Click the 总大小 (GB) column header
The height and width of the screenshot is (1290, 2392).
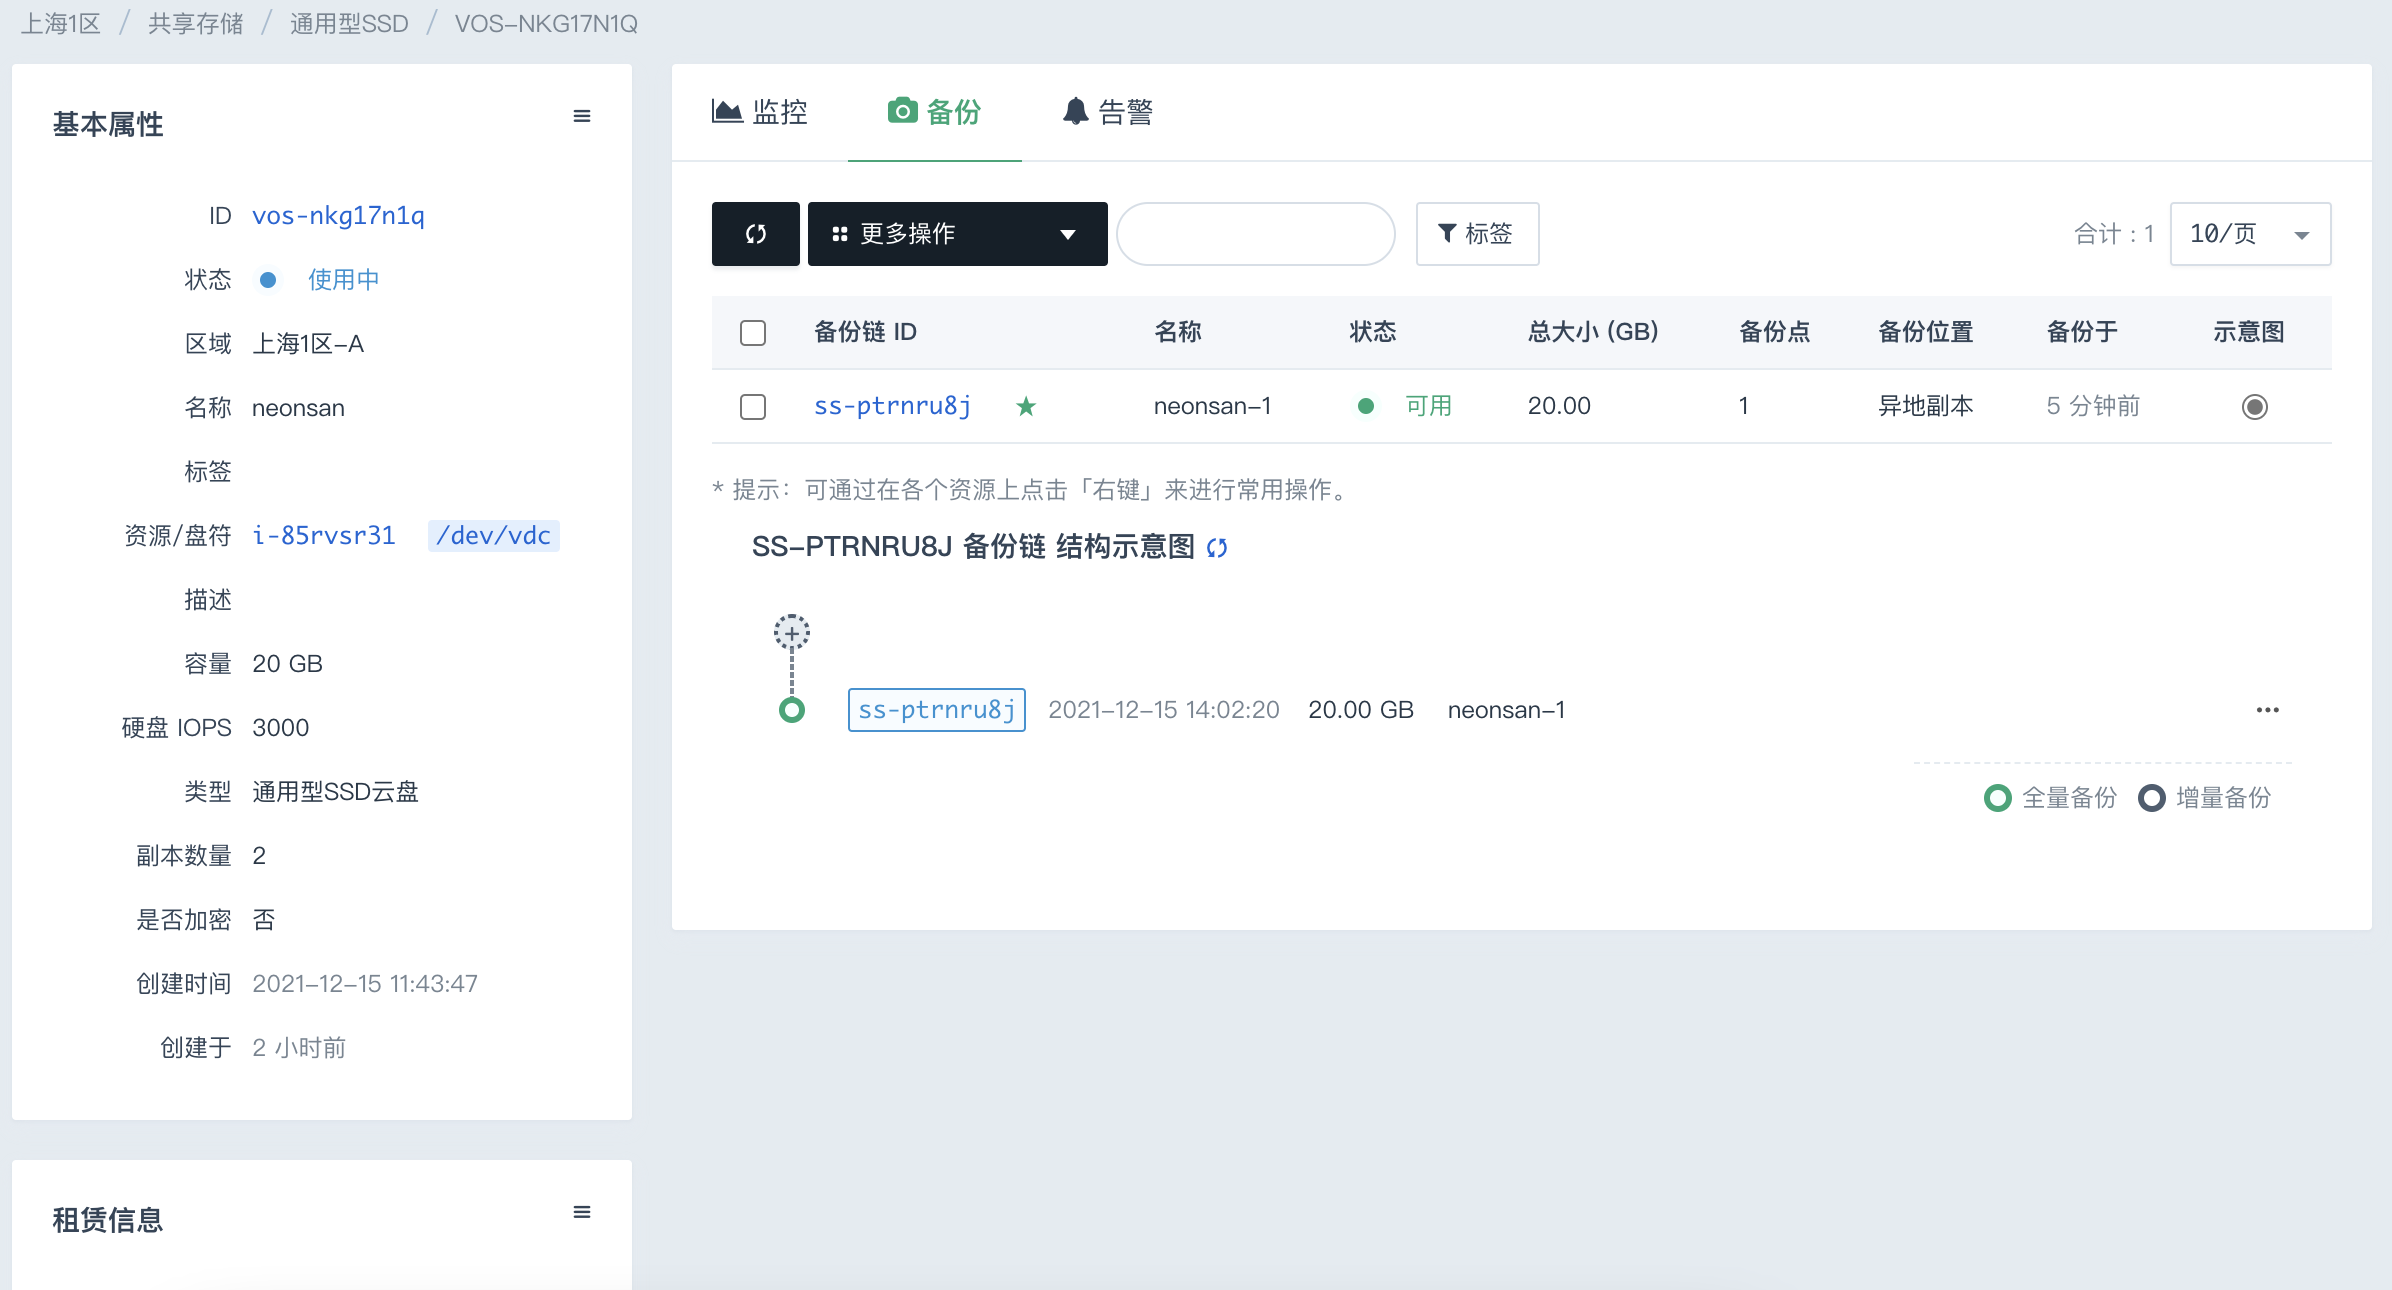(x=1593, y=332)
